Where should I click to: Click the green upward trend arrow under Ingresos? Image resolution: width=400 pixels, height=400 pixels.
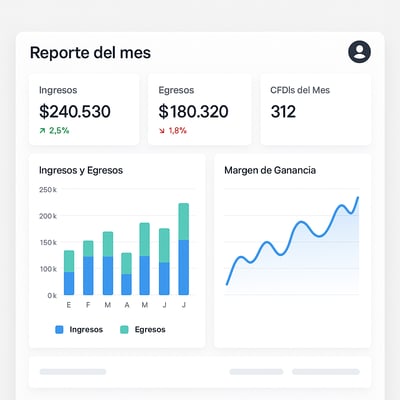tap(42, 131)
